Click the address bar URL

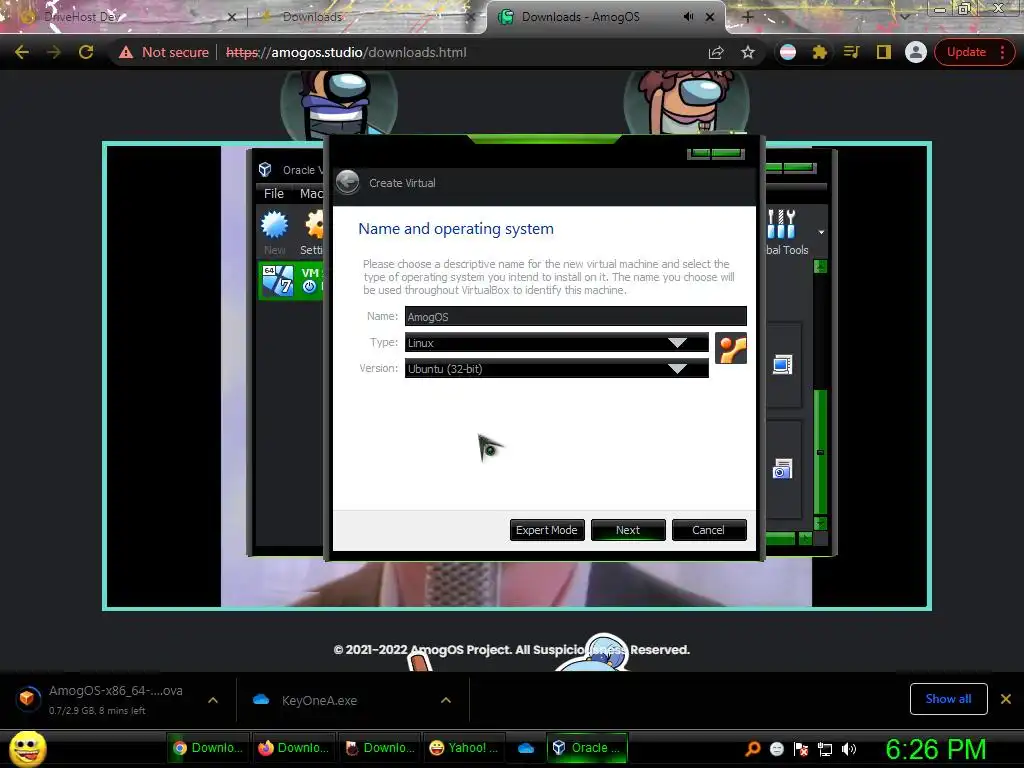(346, 52)
